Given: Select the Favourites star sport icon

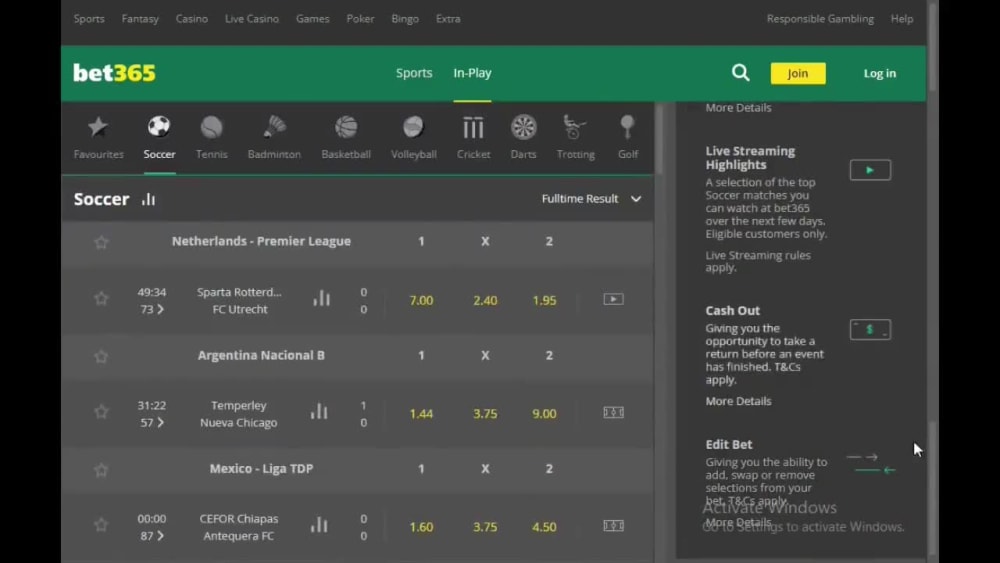Looking at the screenshot, I should [98, 127].
